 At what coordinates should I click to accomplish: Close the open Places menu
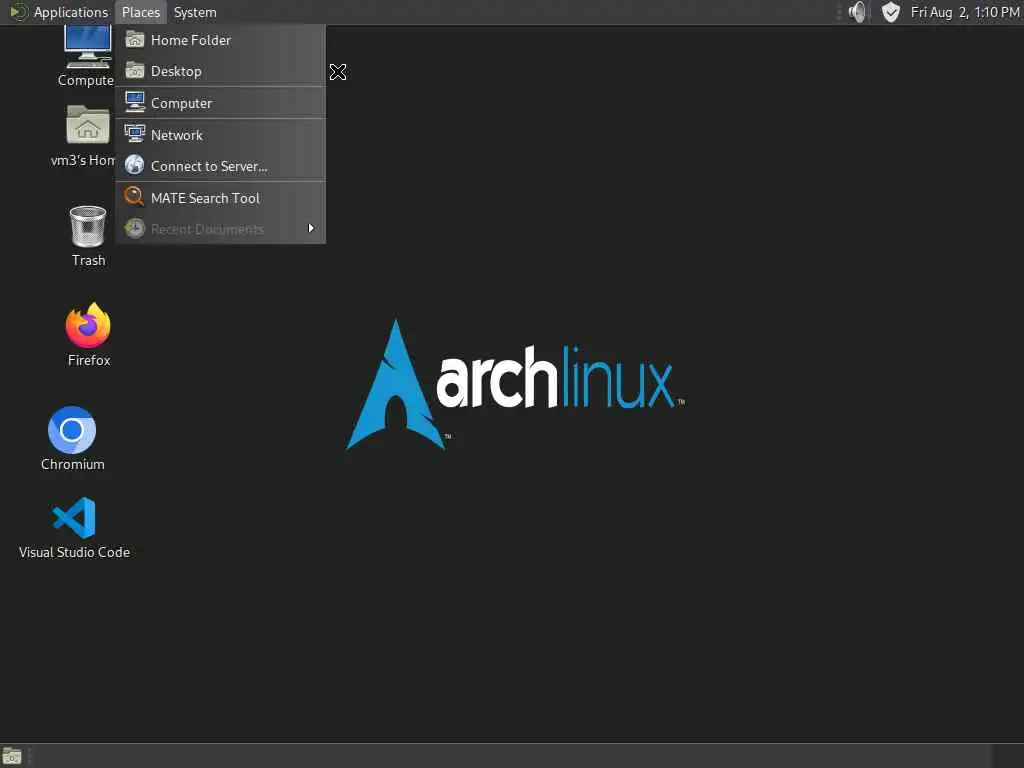point(140,12)
